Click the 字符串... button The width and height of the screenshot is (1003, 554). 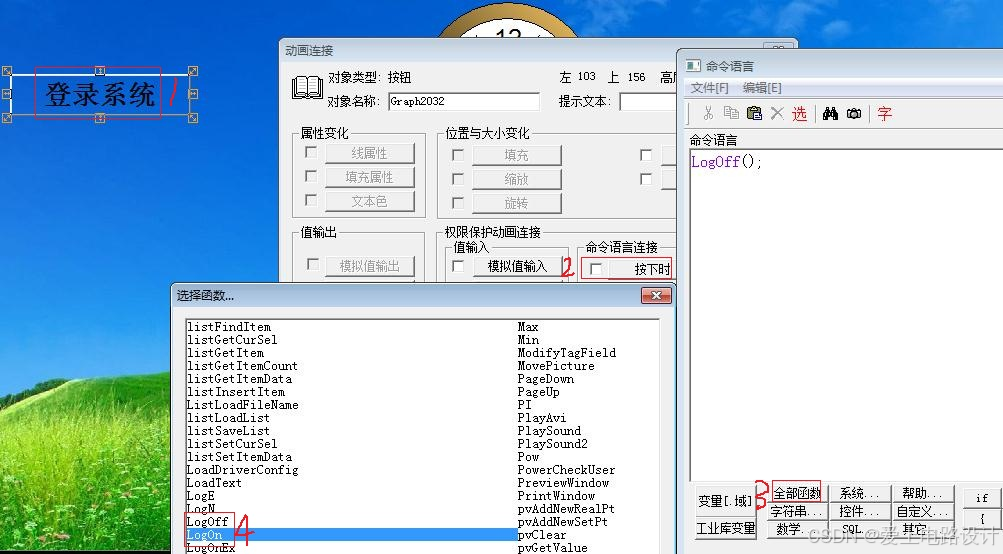796,511
